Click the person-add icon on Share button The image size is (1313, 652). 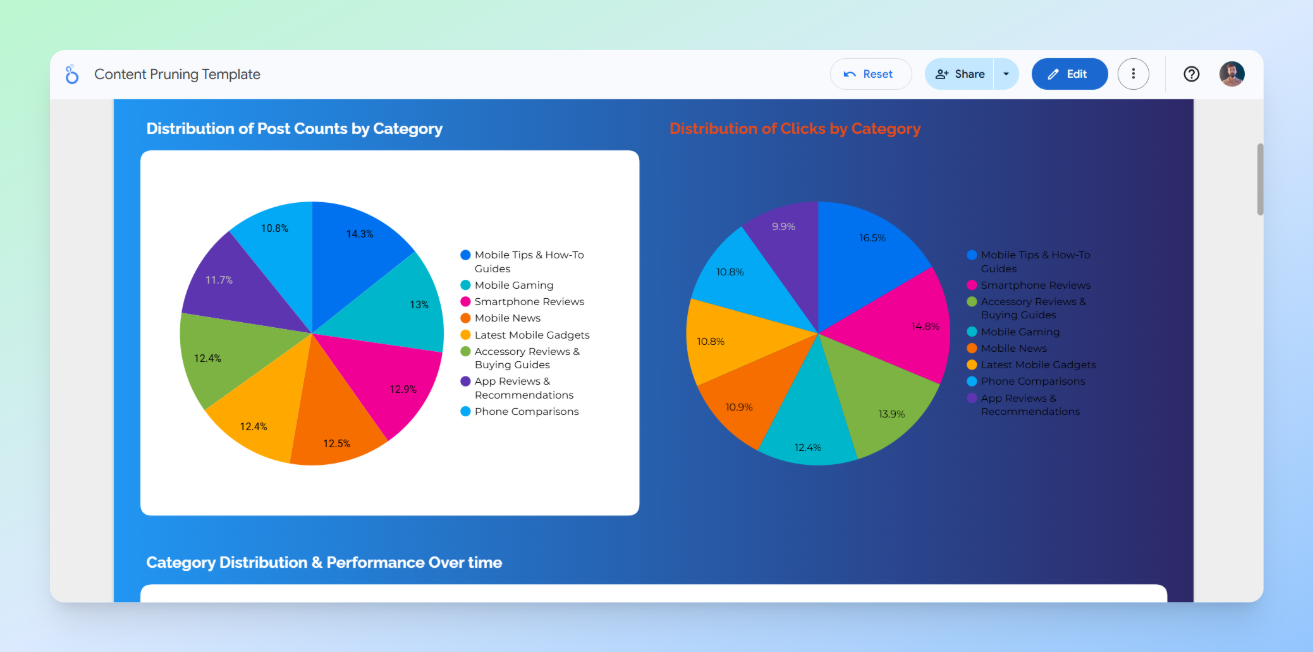point(941,73)
